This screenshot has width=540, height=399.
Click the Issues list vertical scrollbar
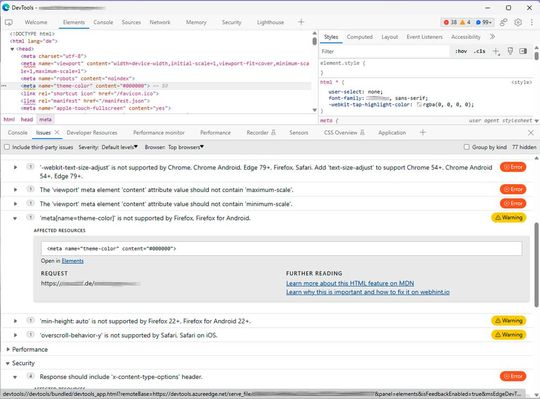pyautogui.click(x=536, y=265)
